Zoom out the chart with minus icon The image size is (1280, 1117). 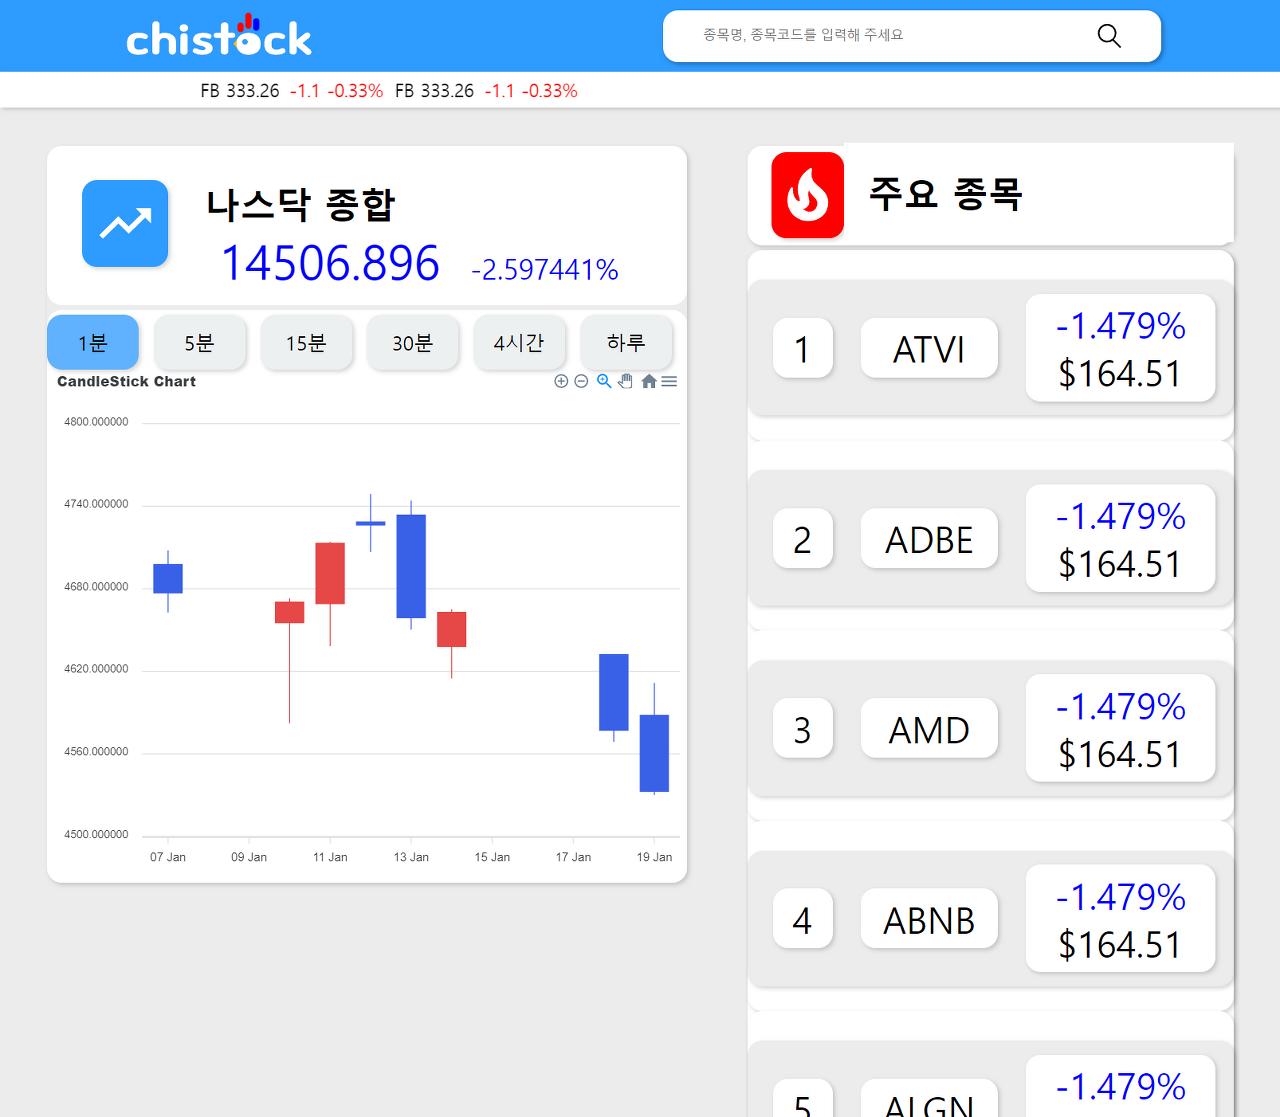pyautogui.click(x=581, y=381)
